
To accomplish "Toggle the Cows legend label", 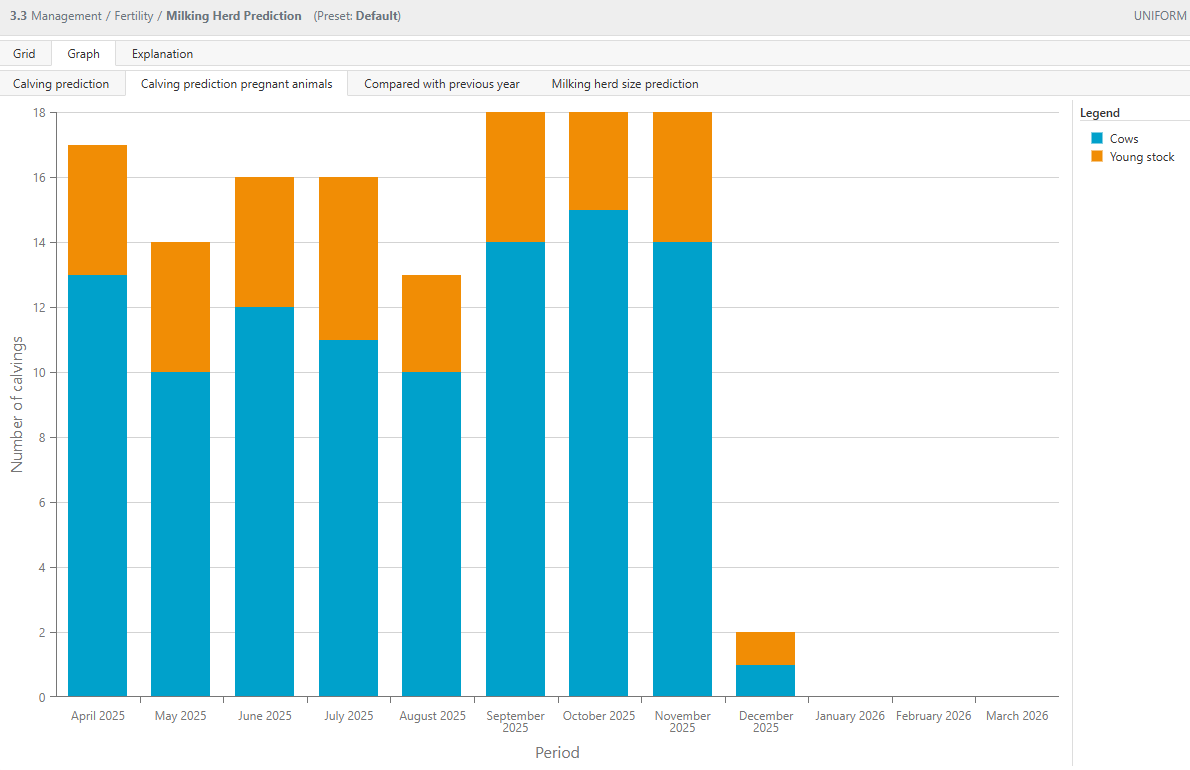I will (x=1124, y=139).
